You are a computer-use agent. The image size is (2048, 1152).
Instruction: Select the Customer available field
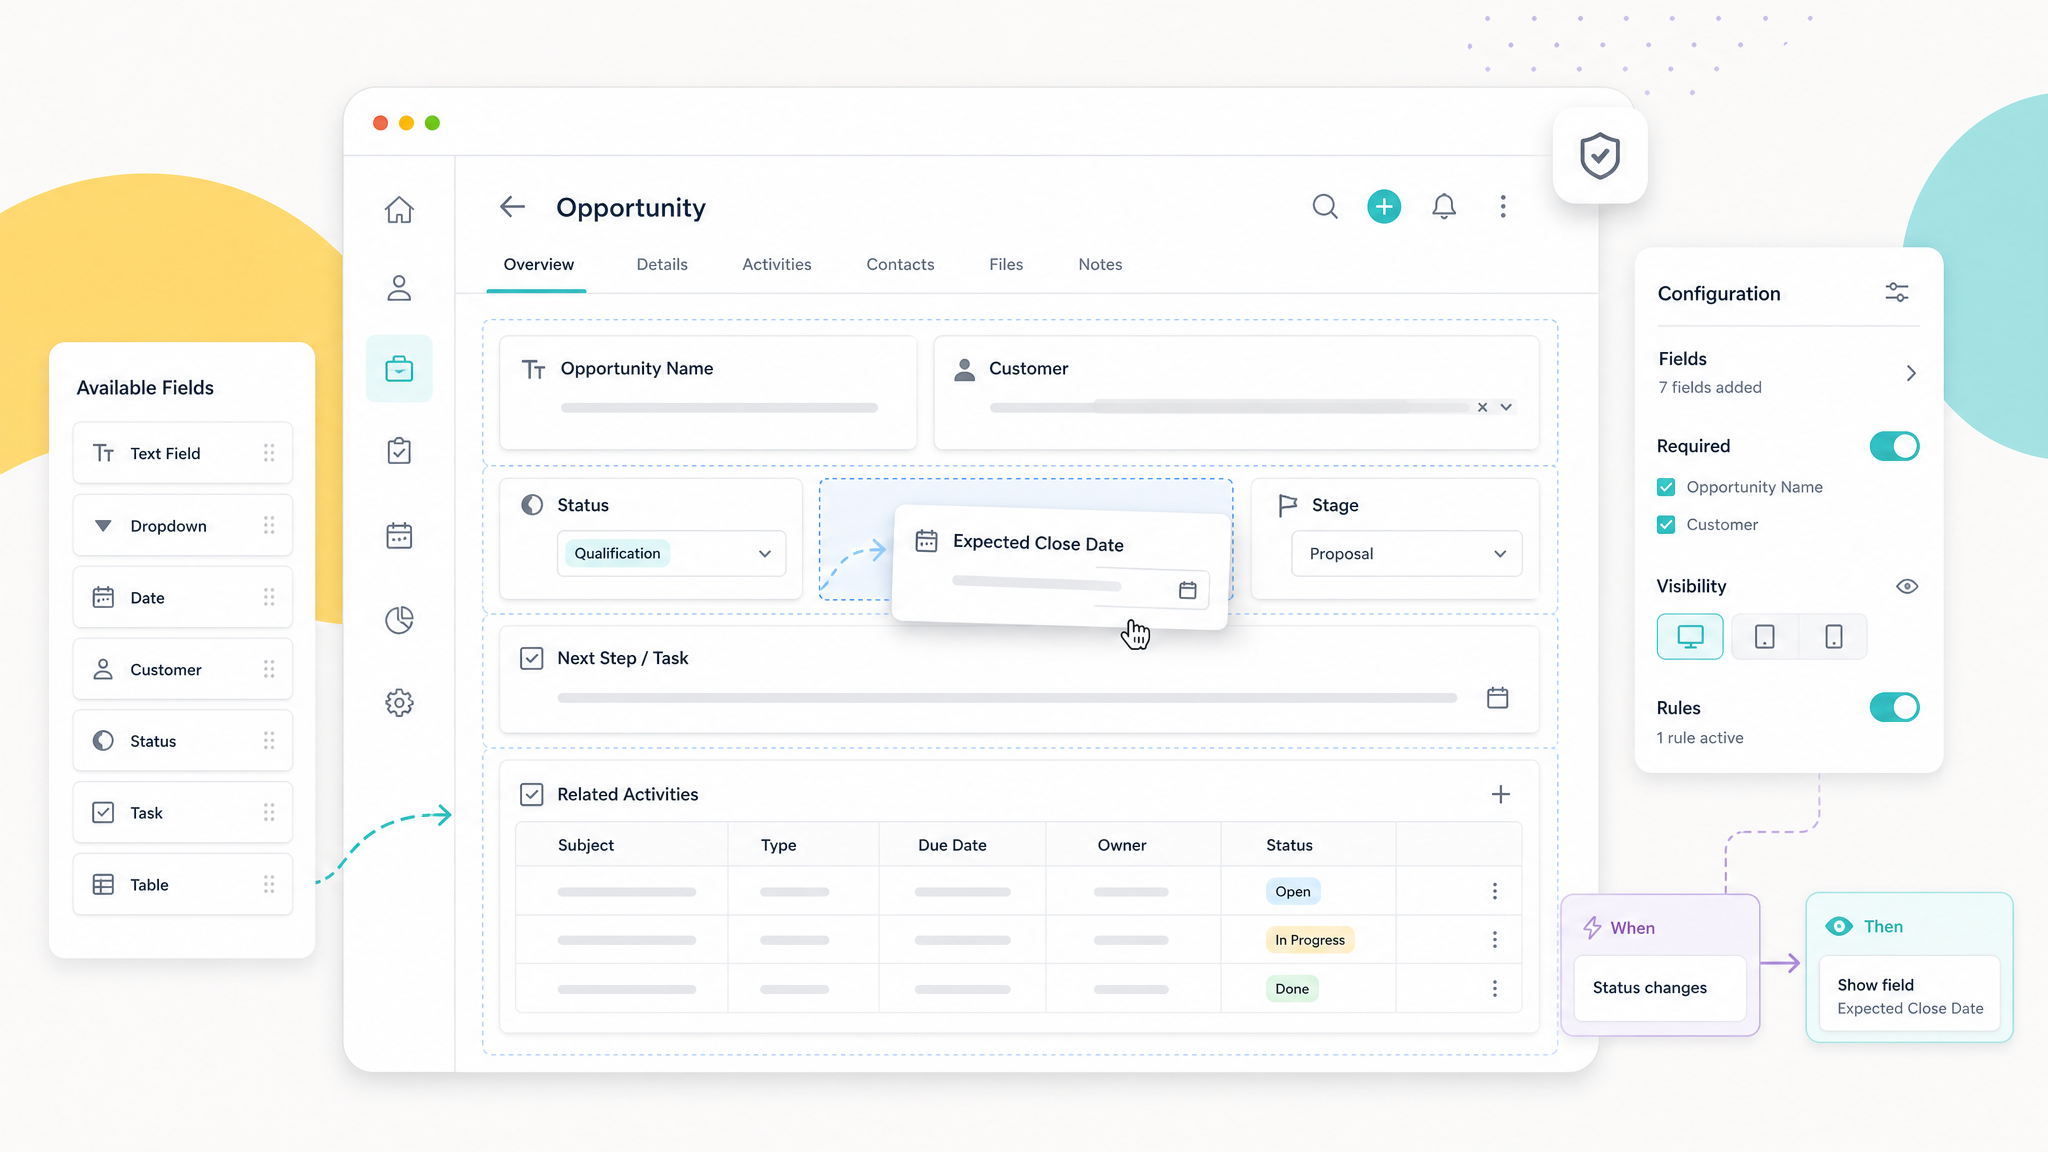coord(183,669)
